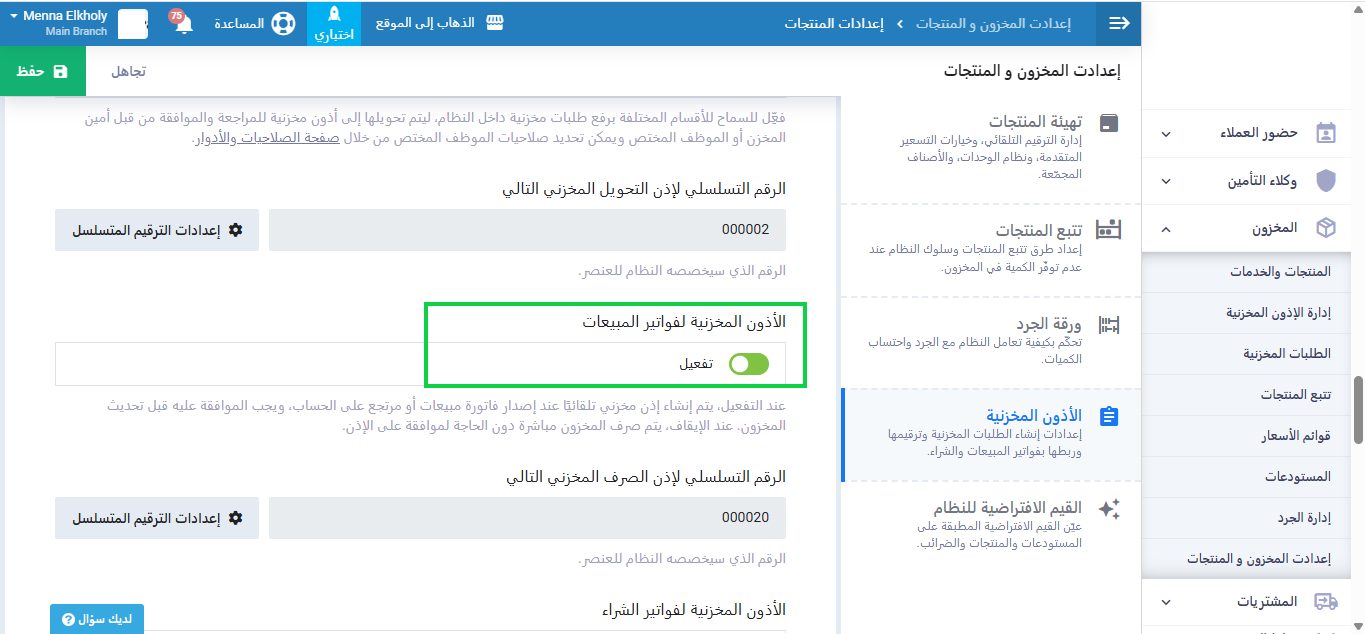1365x634 pixels.
Task: Click the green حفظ save button
Action: (x=43, y=71)
